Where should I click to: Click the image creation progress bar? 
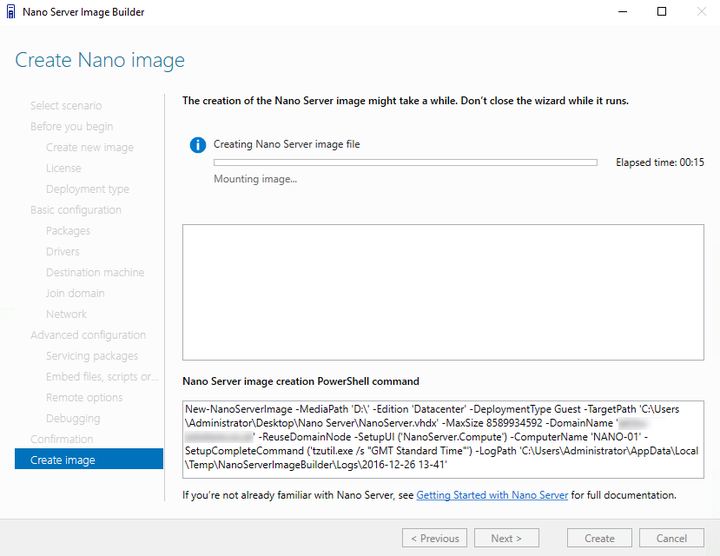(405, 163)
